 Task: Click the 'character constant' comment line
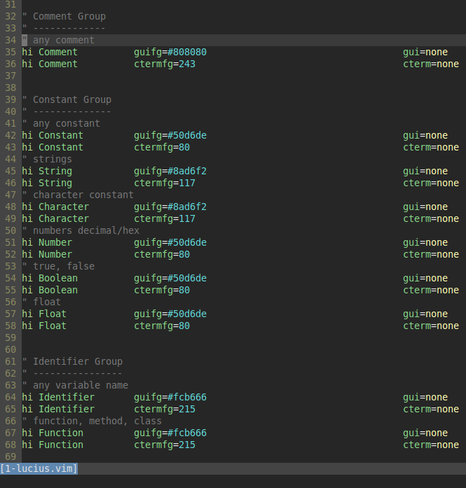tap(78, 195)
